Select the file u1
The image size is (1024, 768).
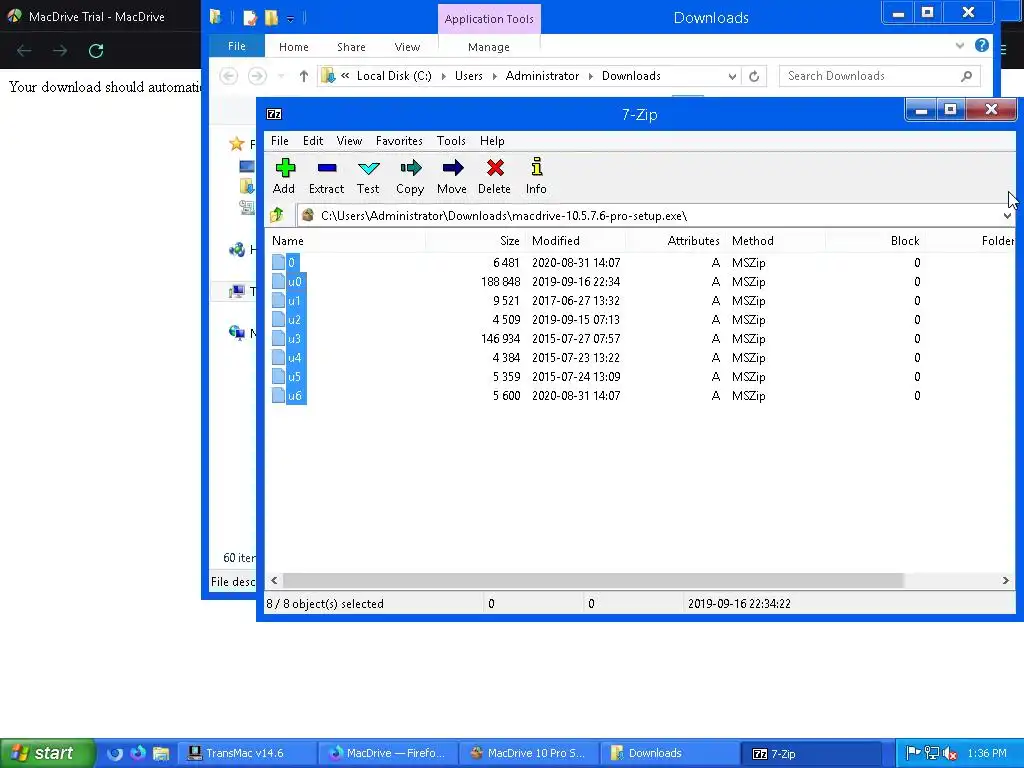294,300
